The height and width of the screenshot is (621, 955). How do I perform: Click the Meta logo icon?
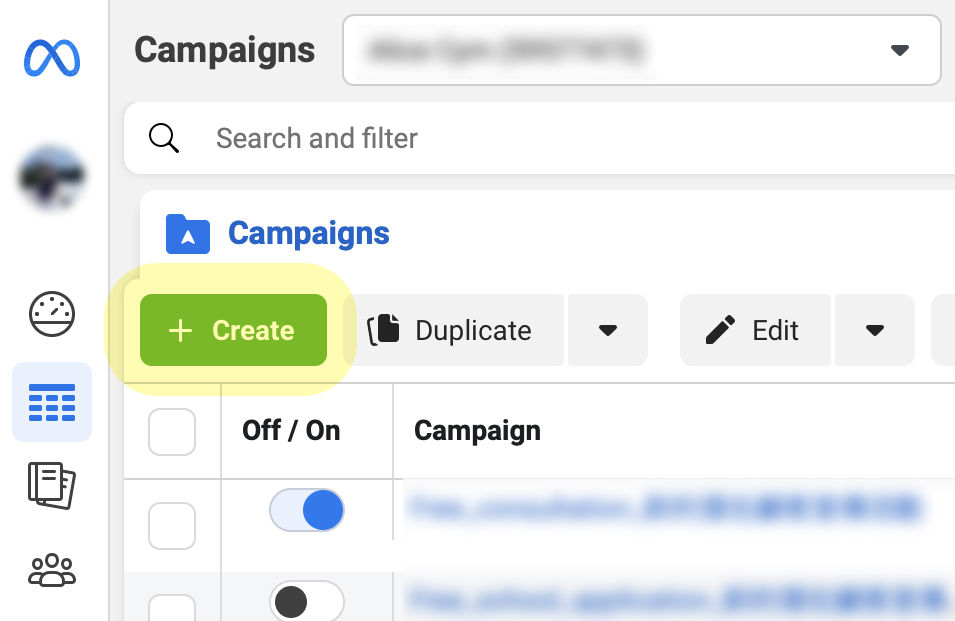(x=52, y=59)
